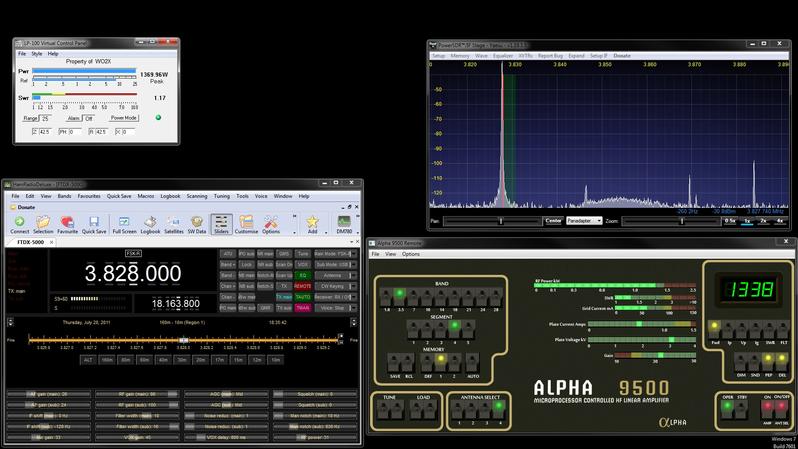
Task: Select antenna 4 on Alpha 9500
Action: coord(499,408)
